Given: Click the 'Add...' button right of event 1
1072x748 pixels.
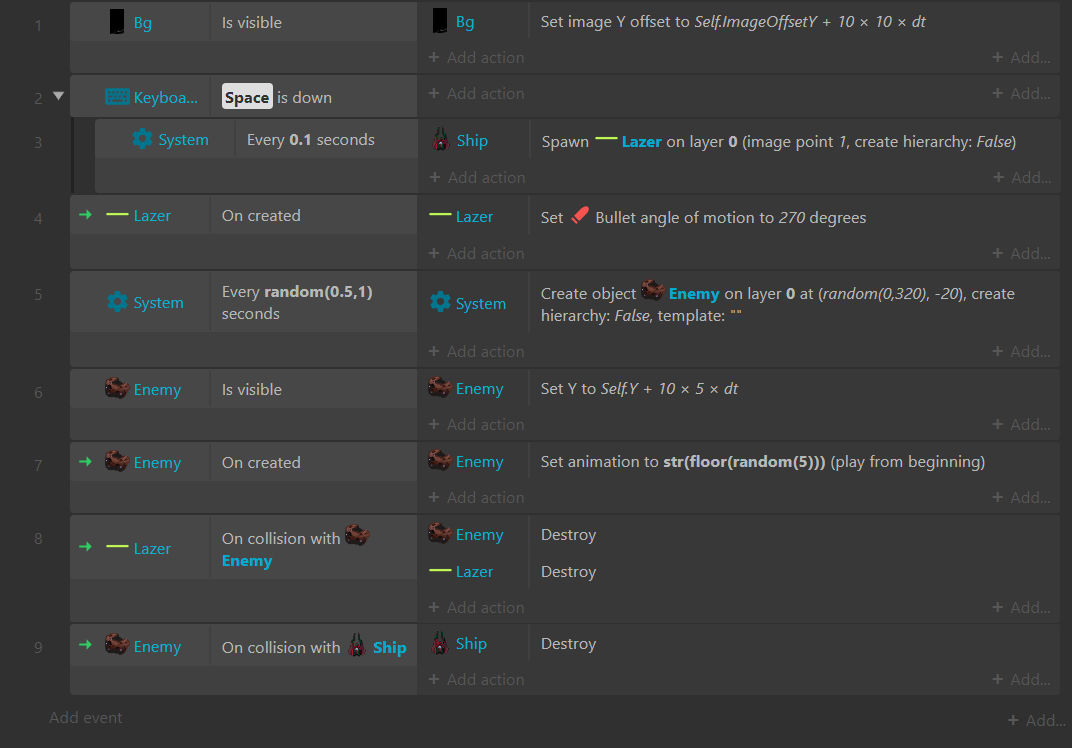Looking at the screenshot, I should [x=1021, y=57].
